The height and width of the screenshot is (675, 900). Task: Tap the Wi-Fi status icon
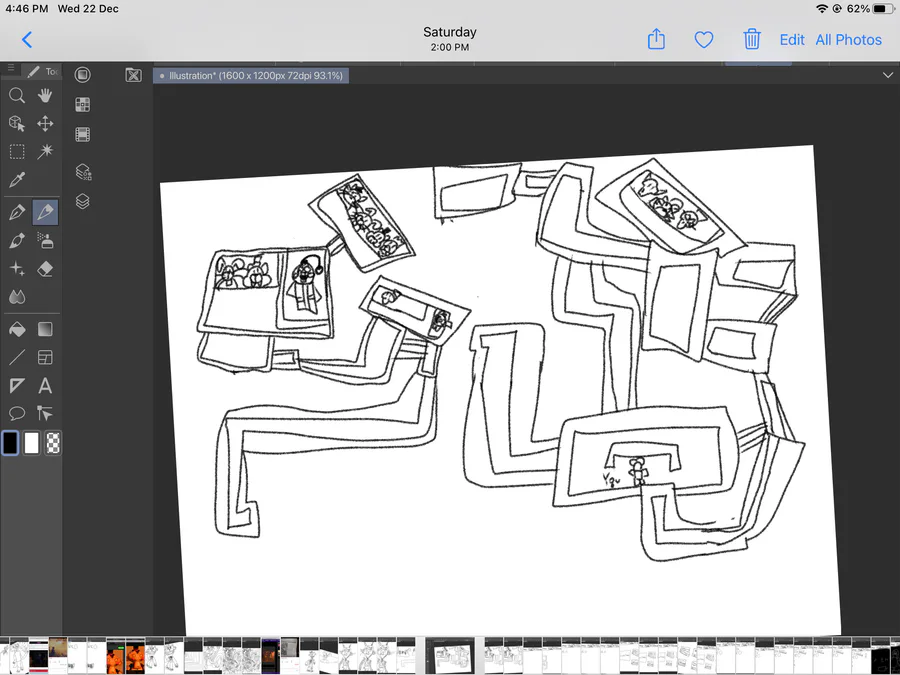click(x=822, y=9)
